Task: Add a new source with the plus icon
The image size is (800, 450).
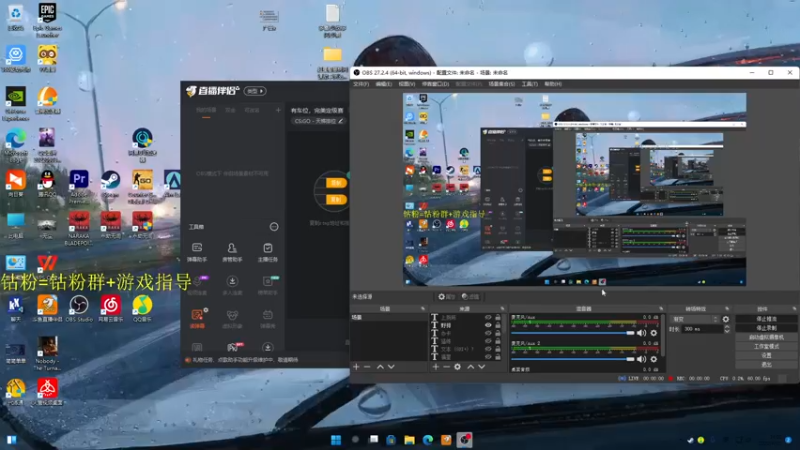Action: tap(436, 366)
